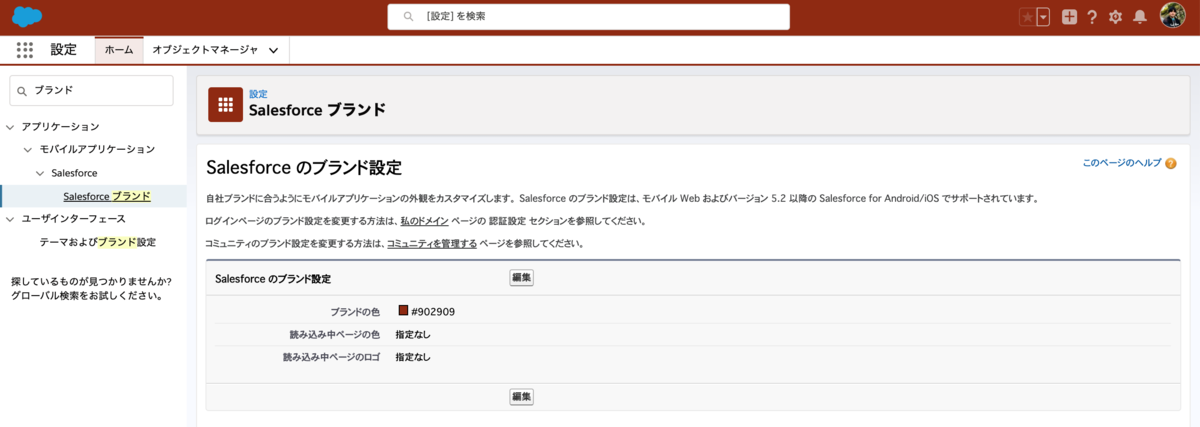1200x427 pixels.
Task: Click the top 編集 button
Action: tap(521, 278)
